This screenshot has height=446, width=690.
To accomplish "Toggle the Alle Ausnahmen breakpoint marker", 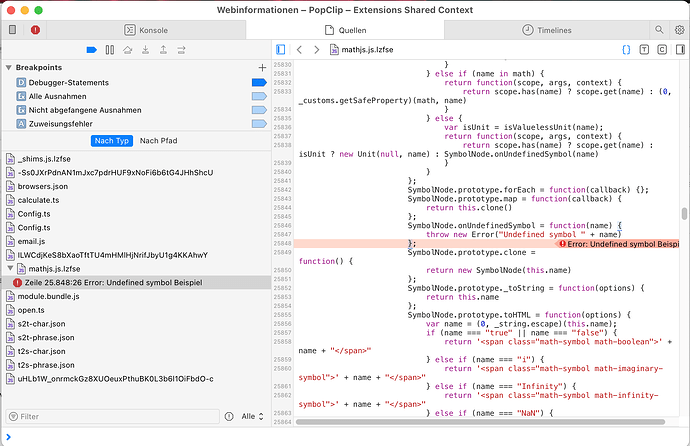I will click(258, 95).
